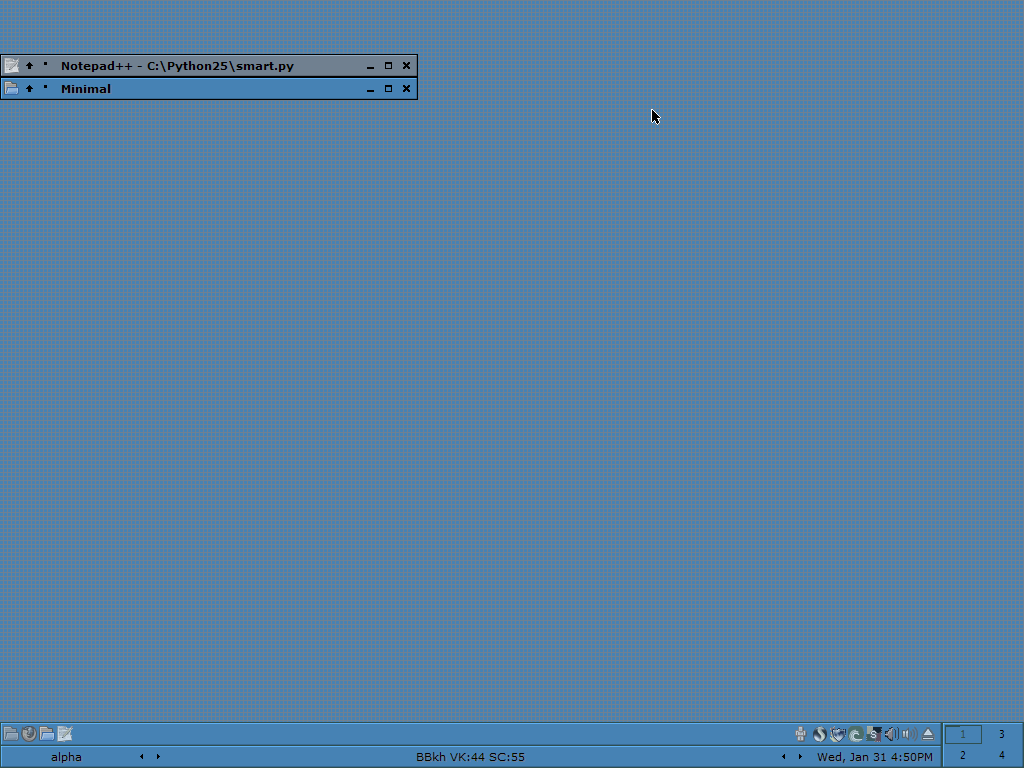
Task: Maximize the Minimal window
Action: [x=388, y=89]
